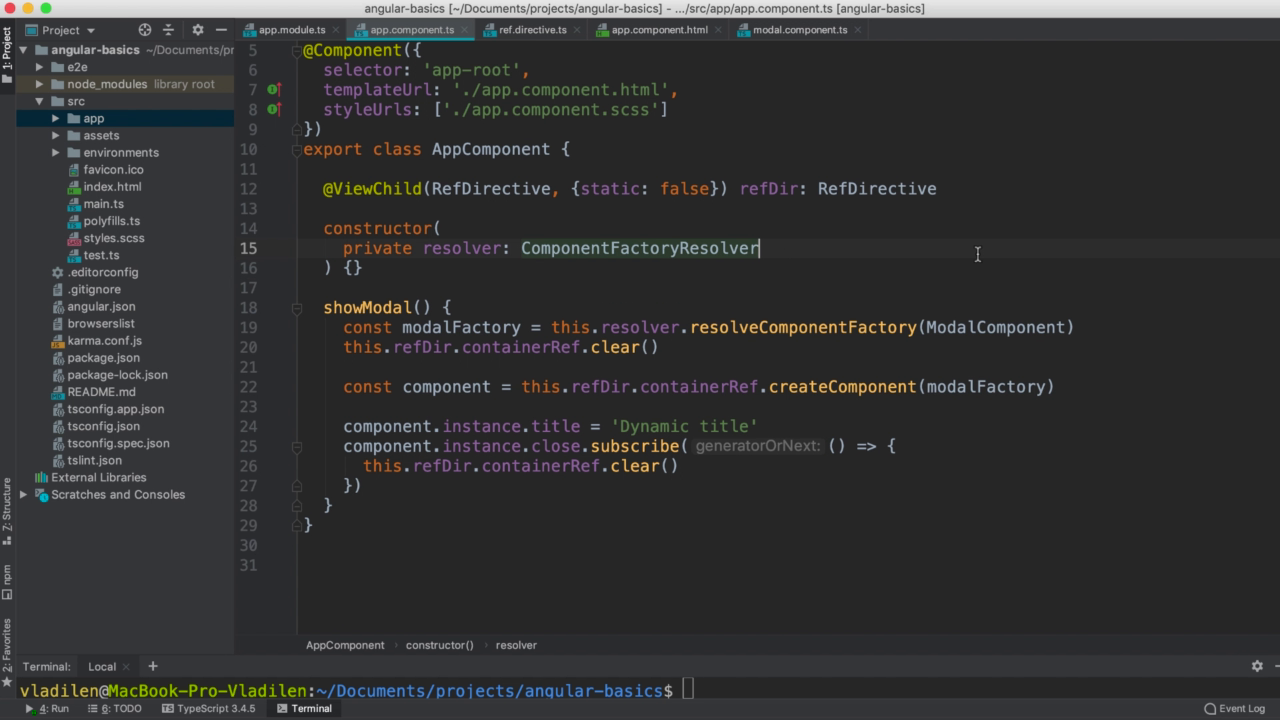Click the Terminal button in the bottom bar
Screen dimensions: 1280x720
[304, 709]
